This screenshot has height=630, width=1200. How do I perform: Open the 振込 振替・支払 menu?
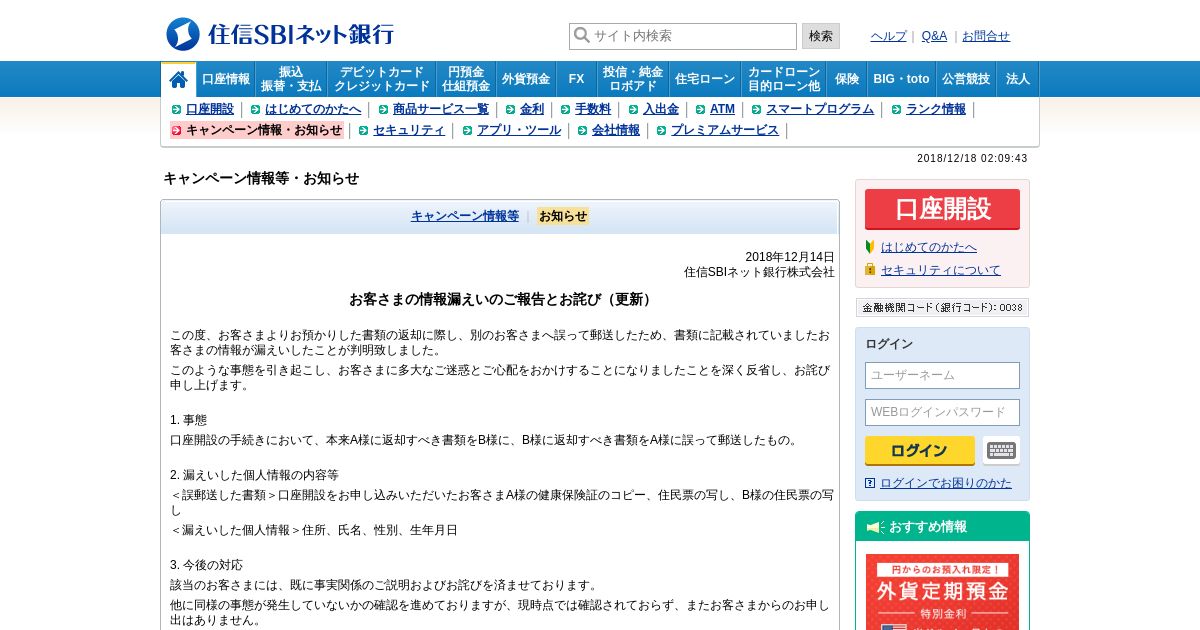click(x=291, y=79)
